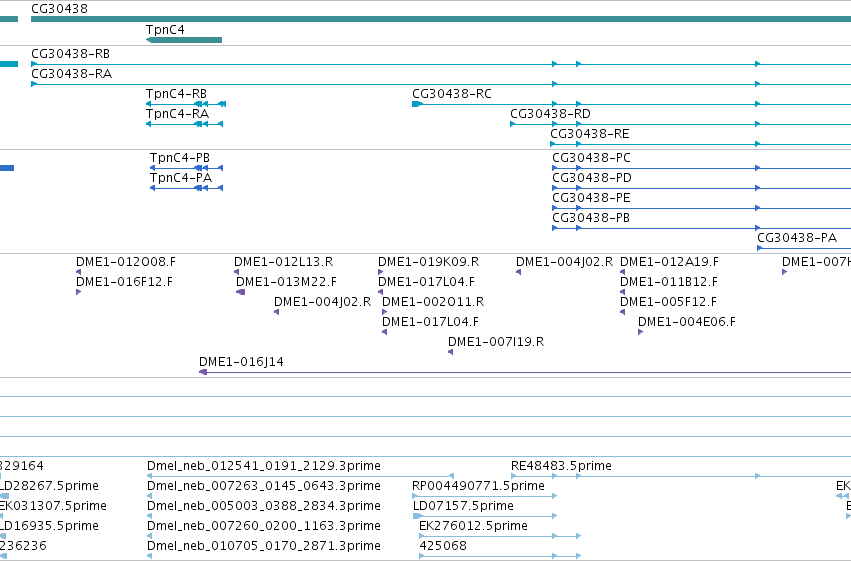Open the CG30438-PE protein label
Screen dimensions: 851x561
[591, 198]
